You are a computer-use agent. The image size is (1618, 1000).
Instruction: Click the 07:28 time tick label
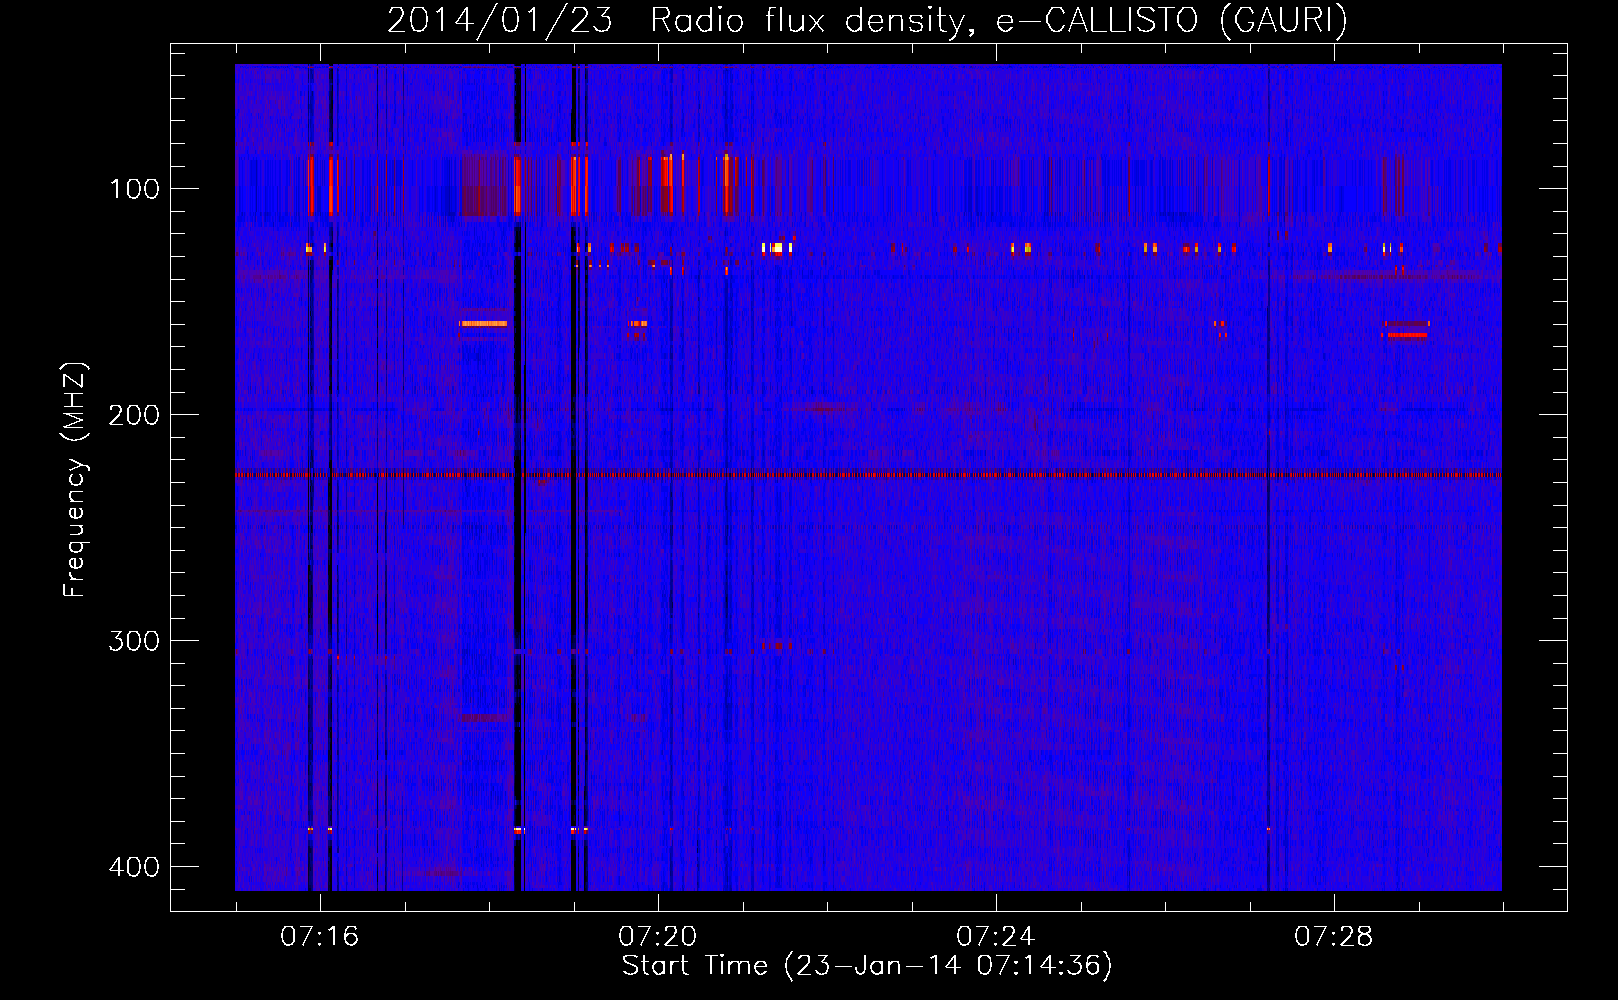click(x=1333, y=937)
